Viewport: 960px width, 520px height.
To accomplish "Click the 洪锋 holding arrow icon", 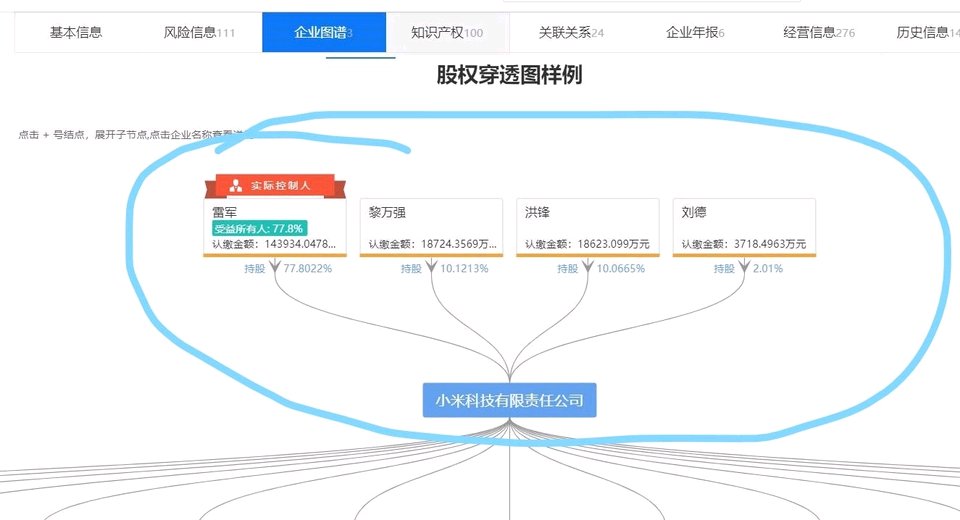I will point(588,266).
